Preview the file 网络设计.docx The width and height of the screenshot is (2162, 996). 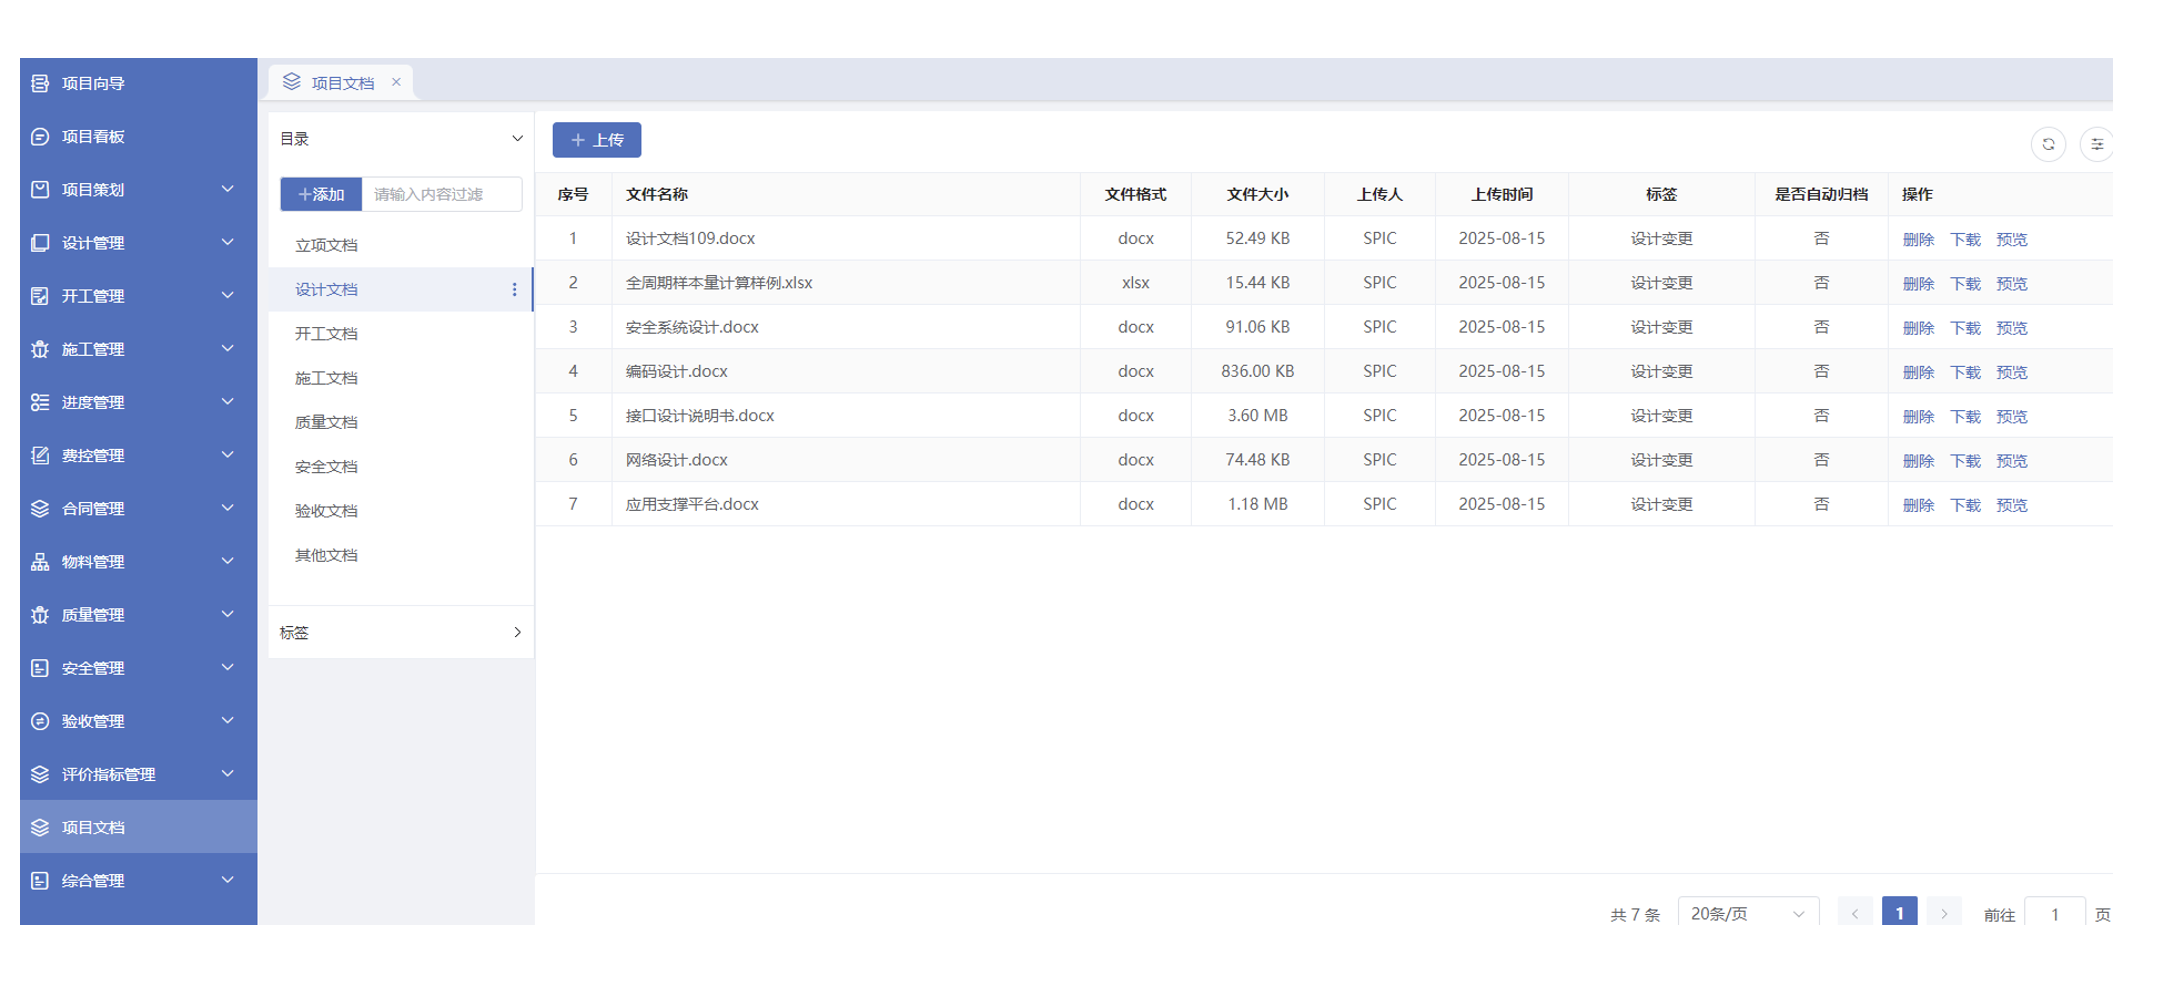point(2011,461)
